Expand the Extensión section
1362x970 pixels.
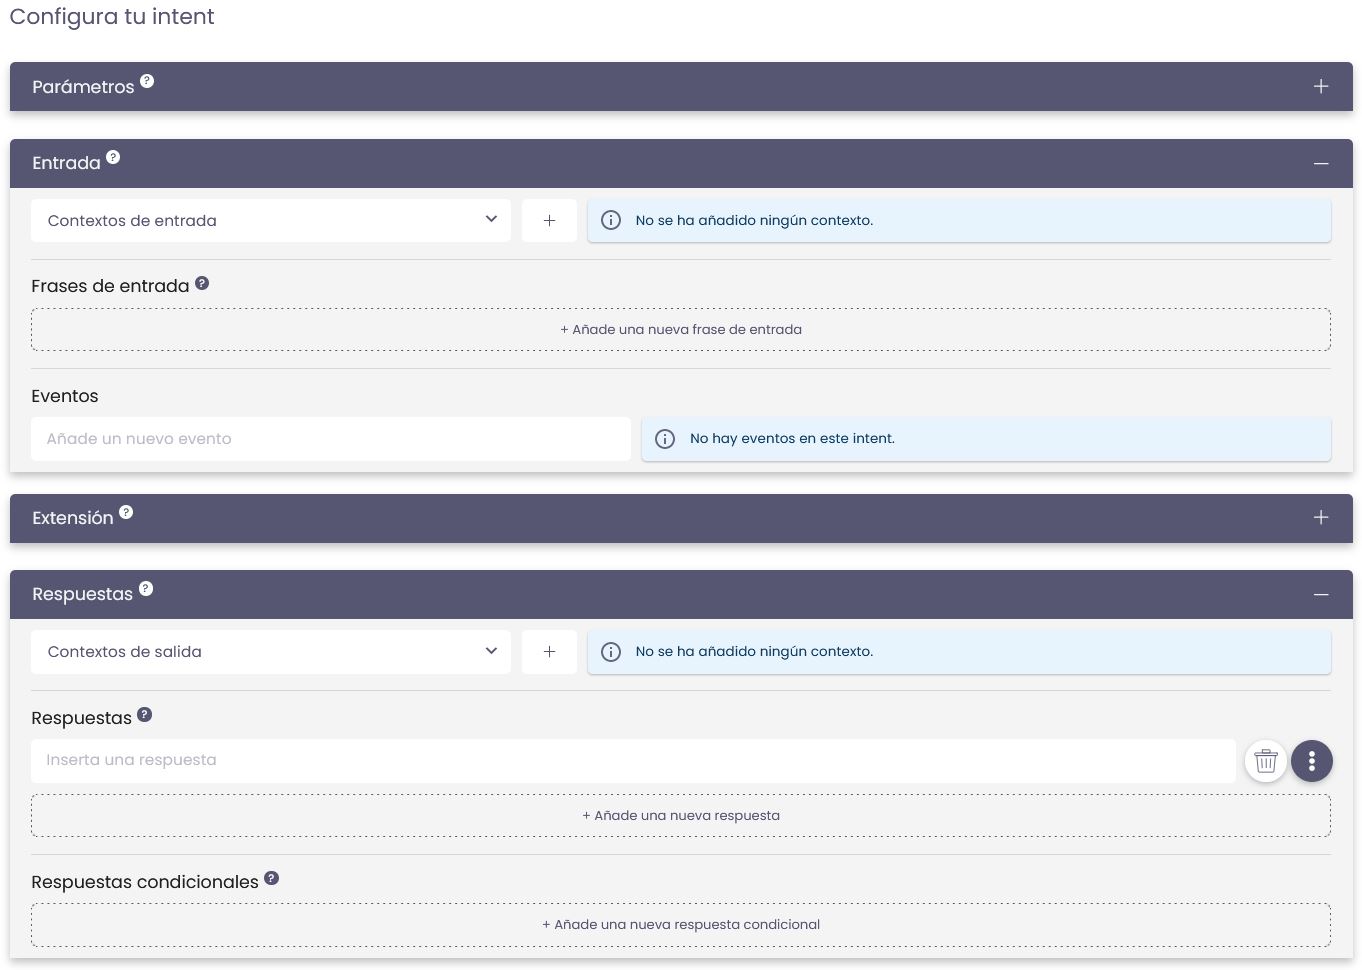coord(1320,518)
